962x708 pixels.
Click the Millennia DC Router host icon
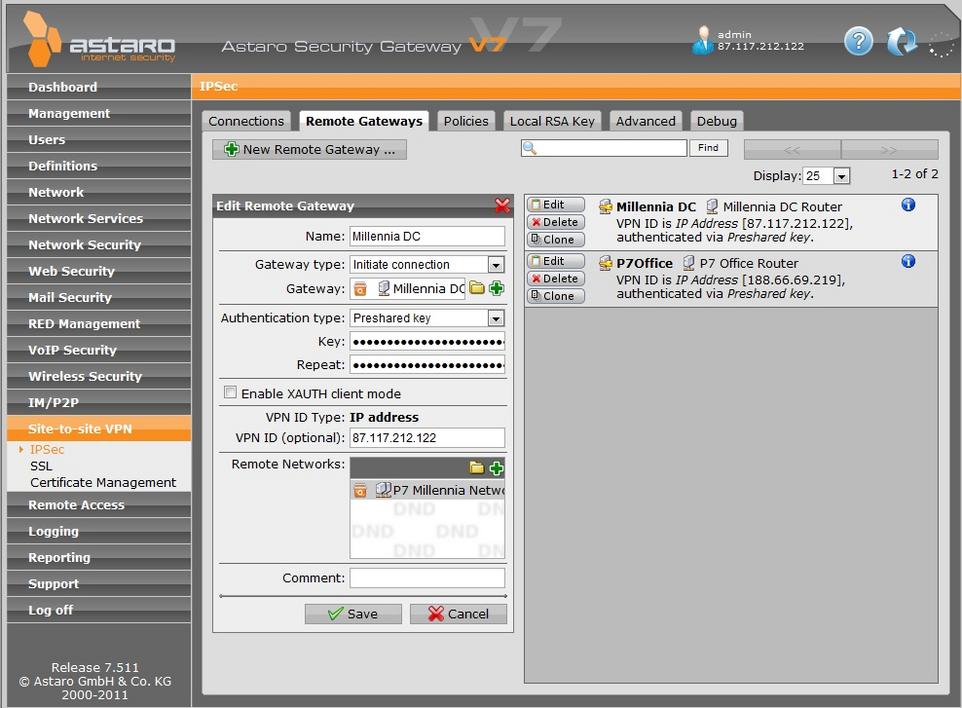coord(712,207)
